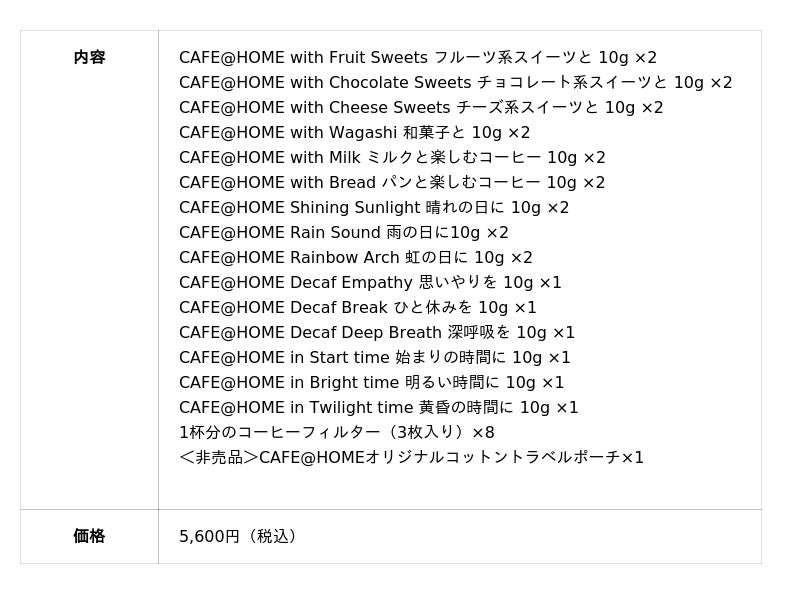
Task: Click the Fruit Sweets product line
Action: click(418, 58)
